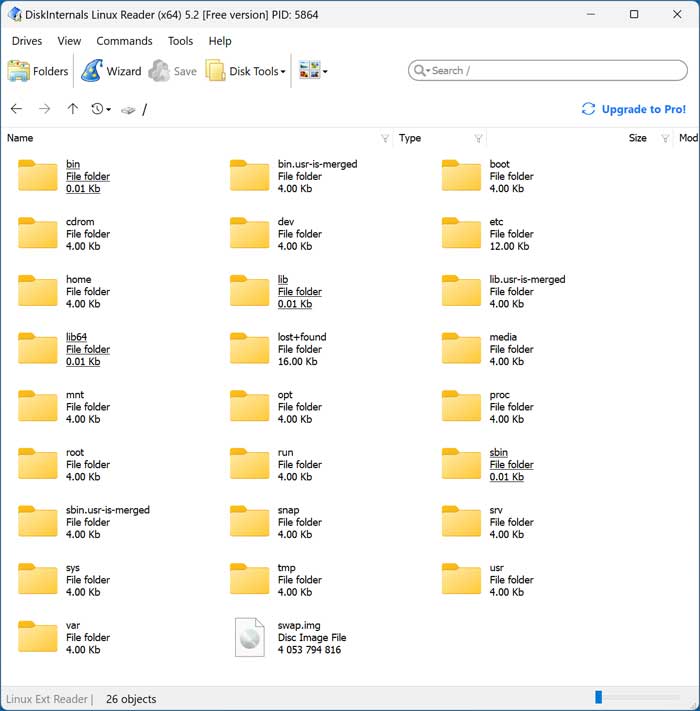Select the bin.usr-is-merged folder icon
Screen dimensions: 700x711
pos(249,175)
